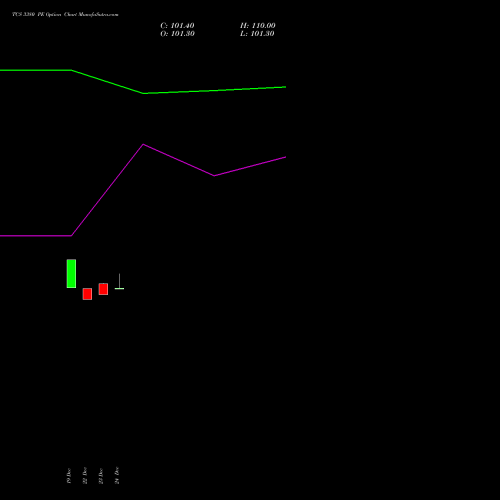Click the tall green candlestick for 19 Dec

point(71,274)
